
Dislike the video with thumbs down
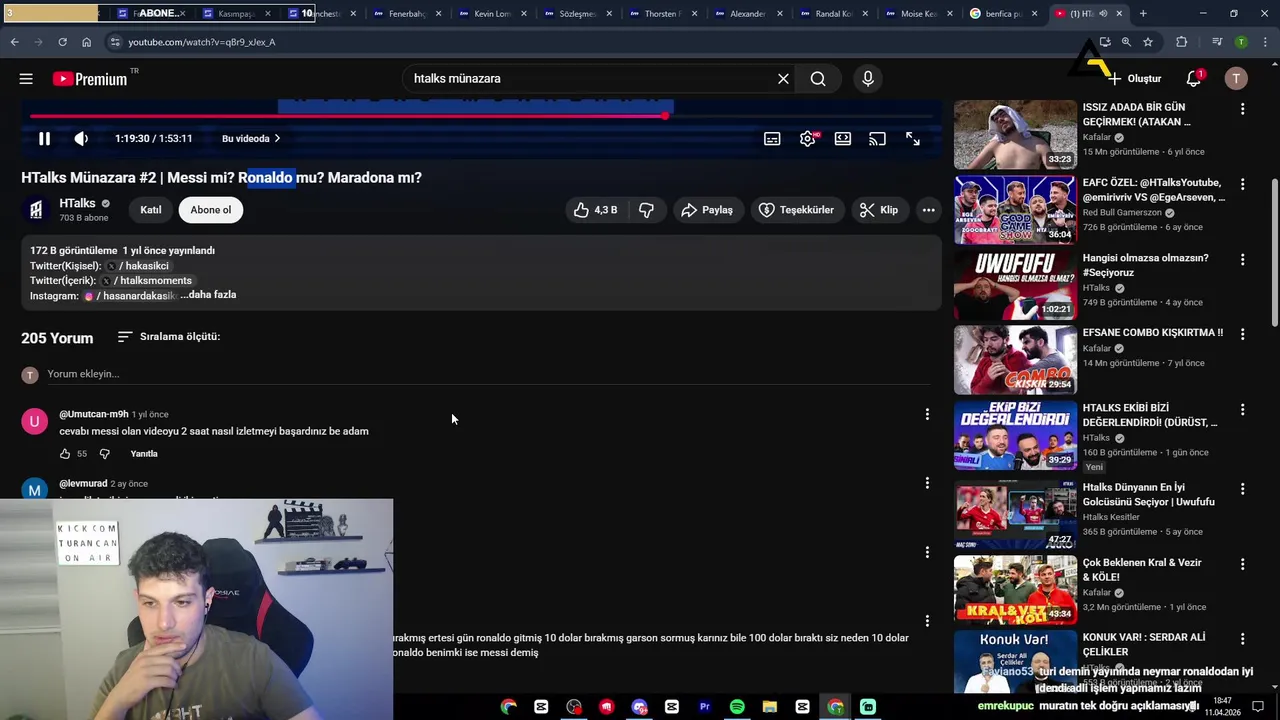646,210
